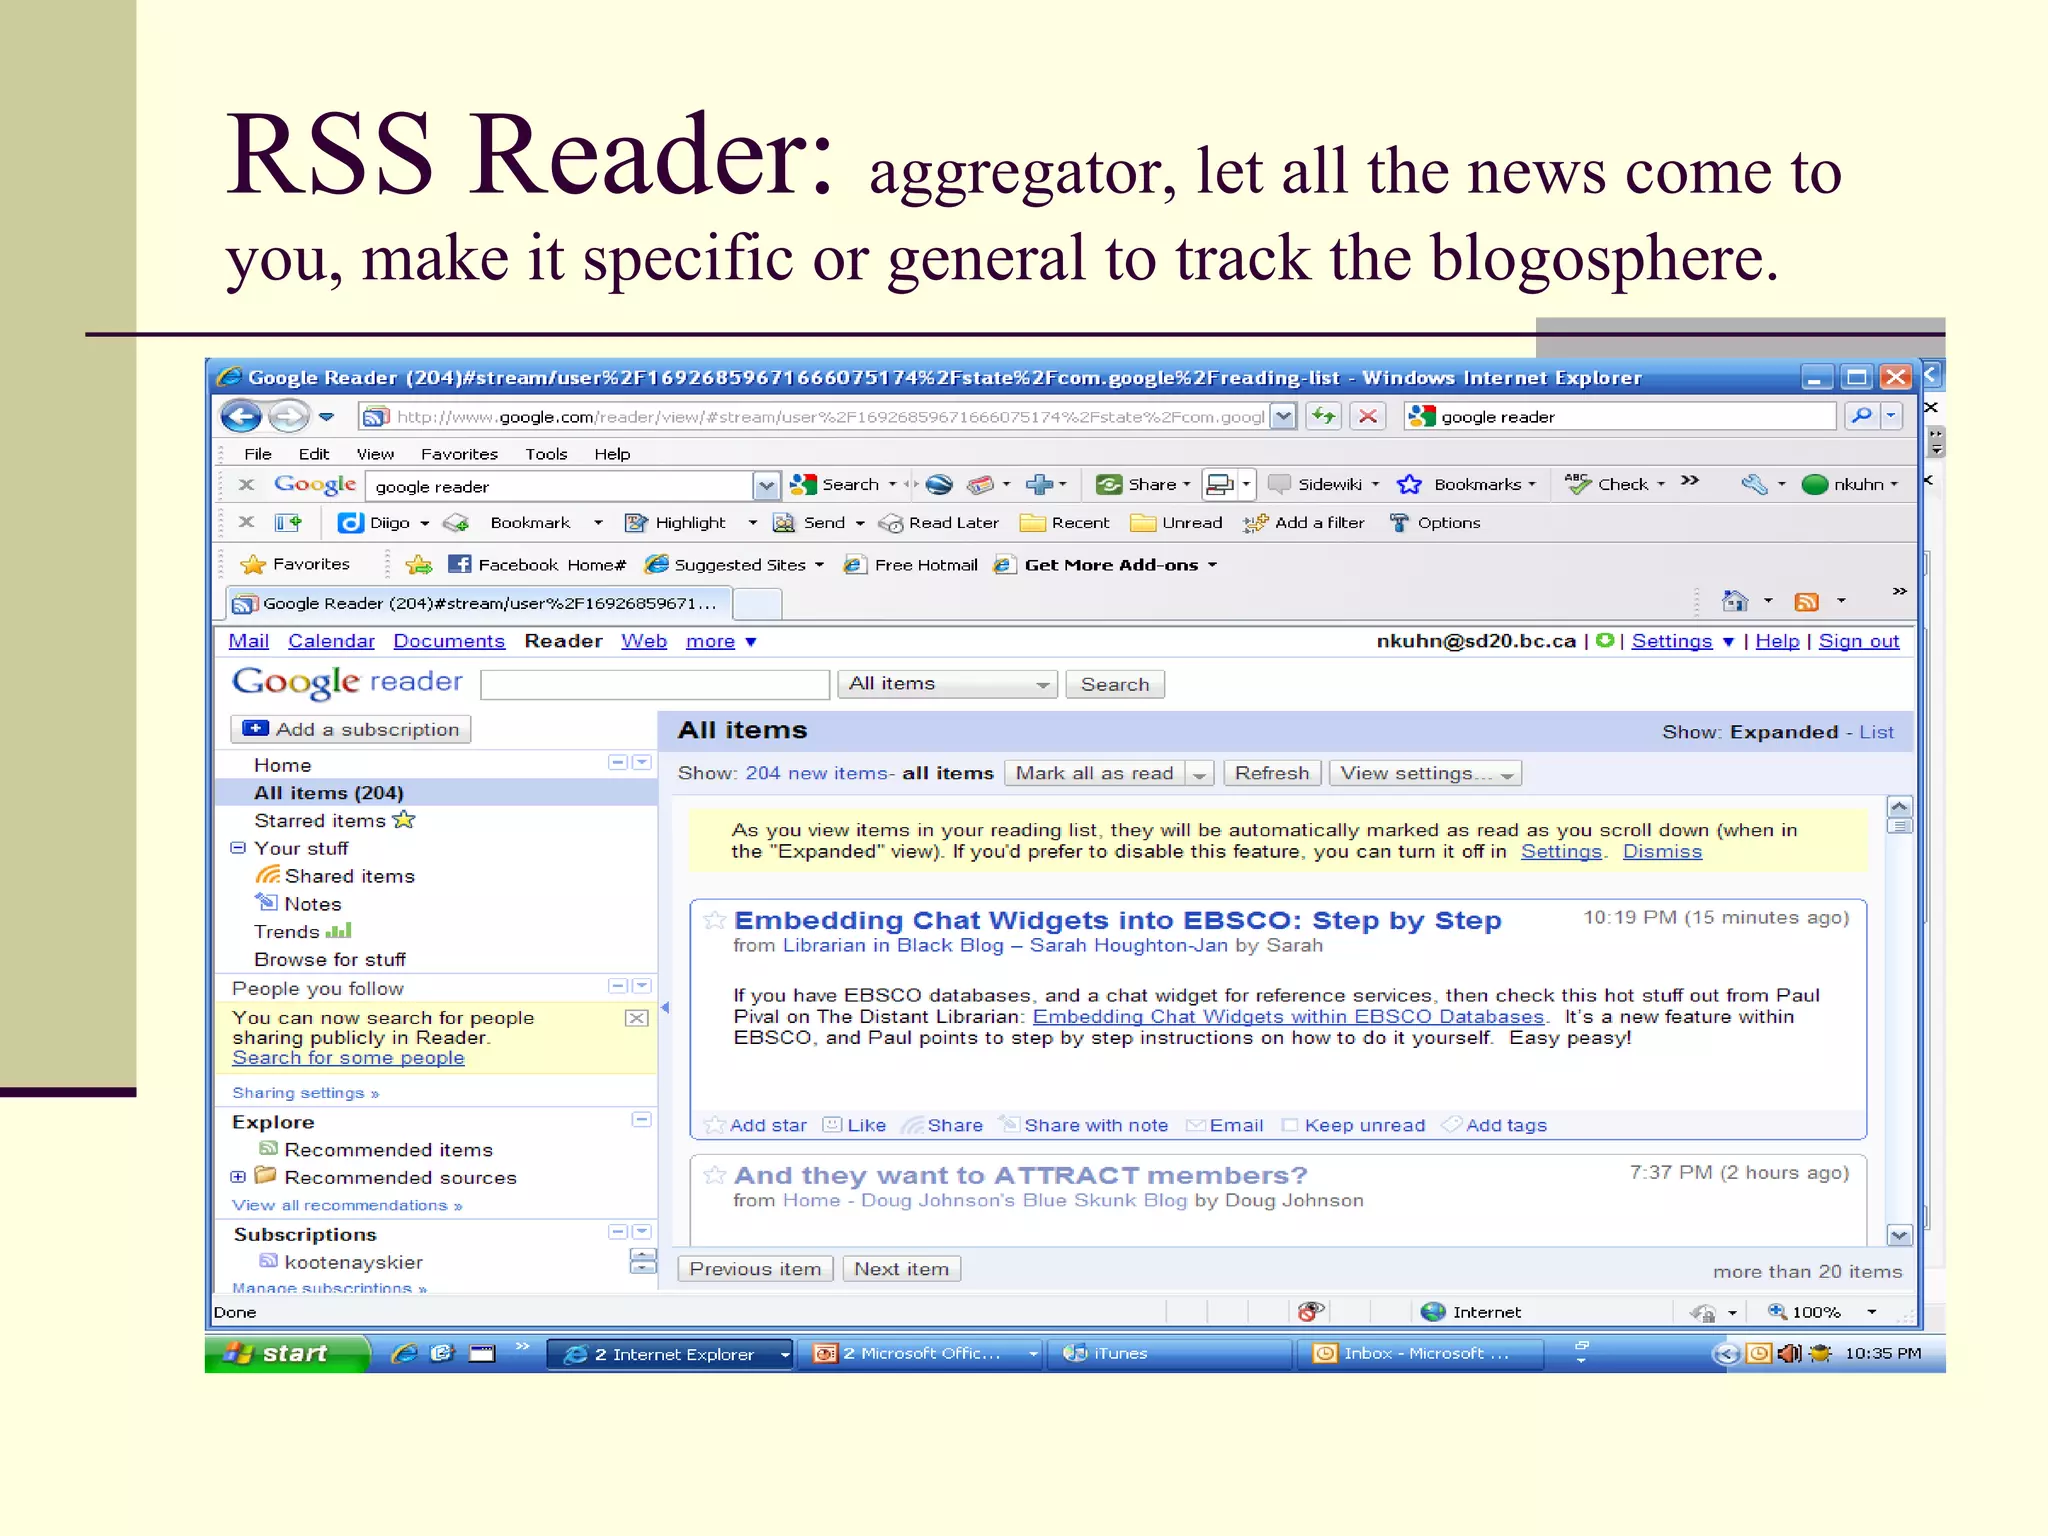Open the Edit menu
2048x1536 pixels.
(314, 454)
